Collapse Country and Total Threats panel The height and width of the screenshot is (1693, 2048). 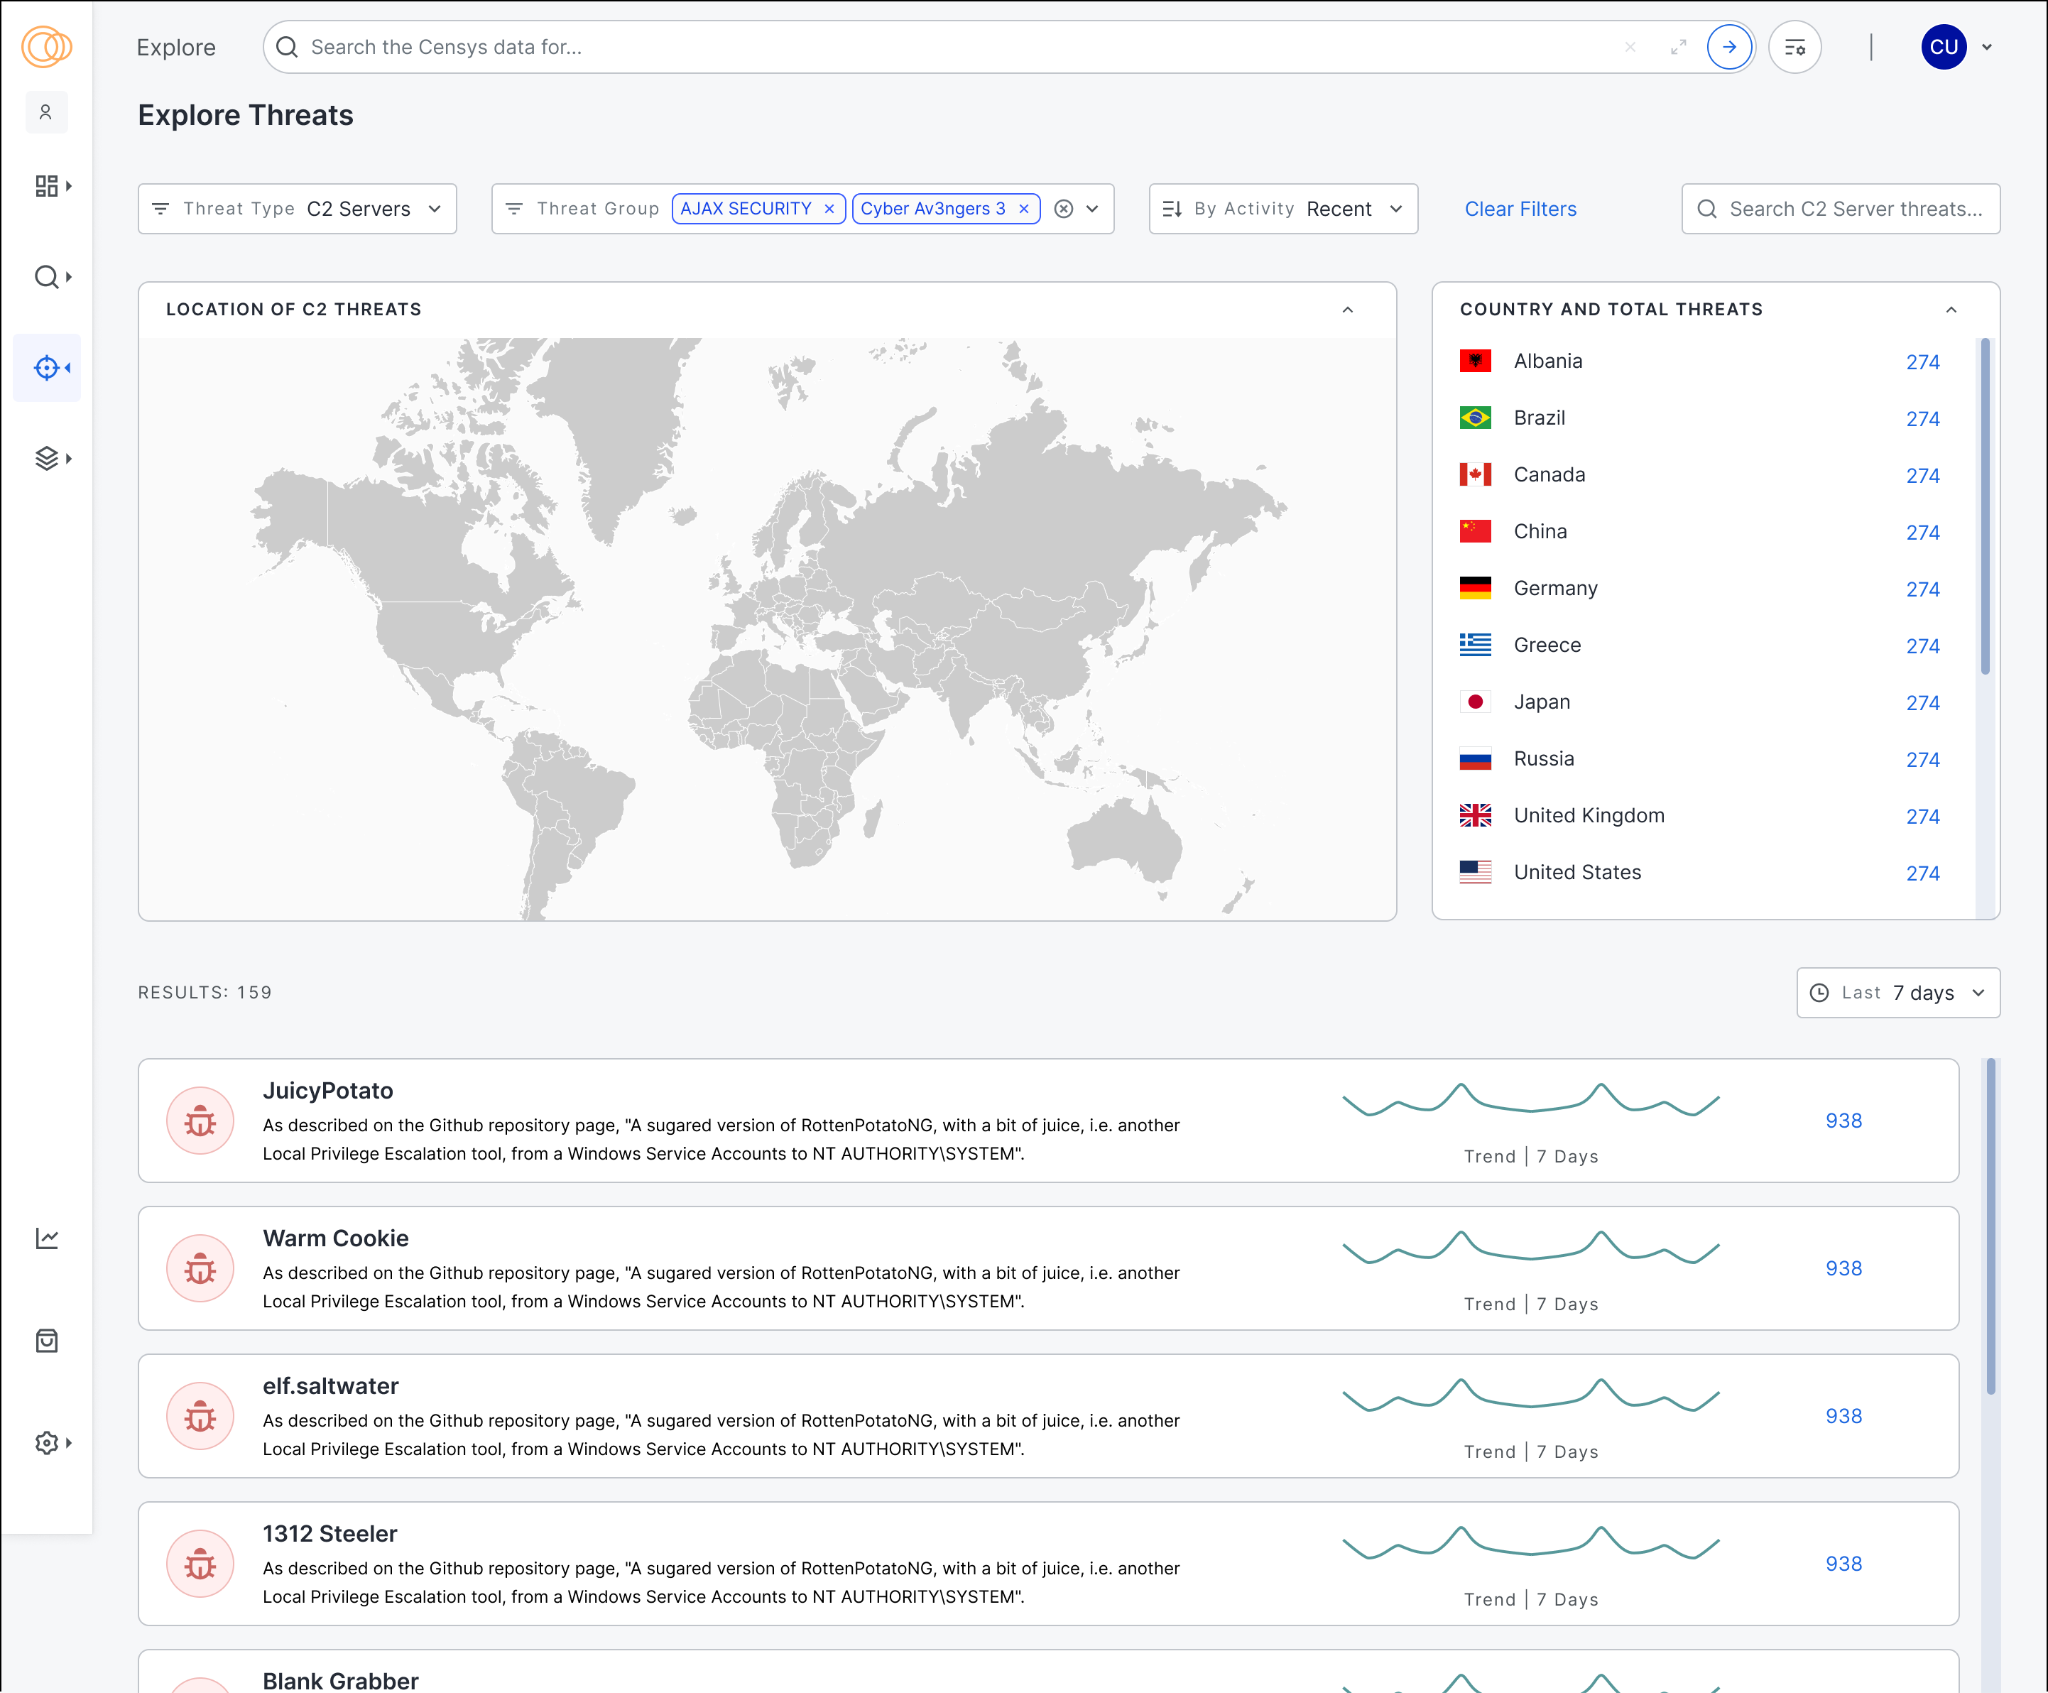[x=1951, y=310]
